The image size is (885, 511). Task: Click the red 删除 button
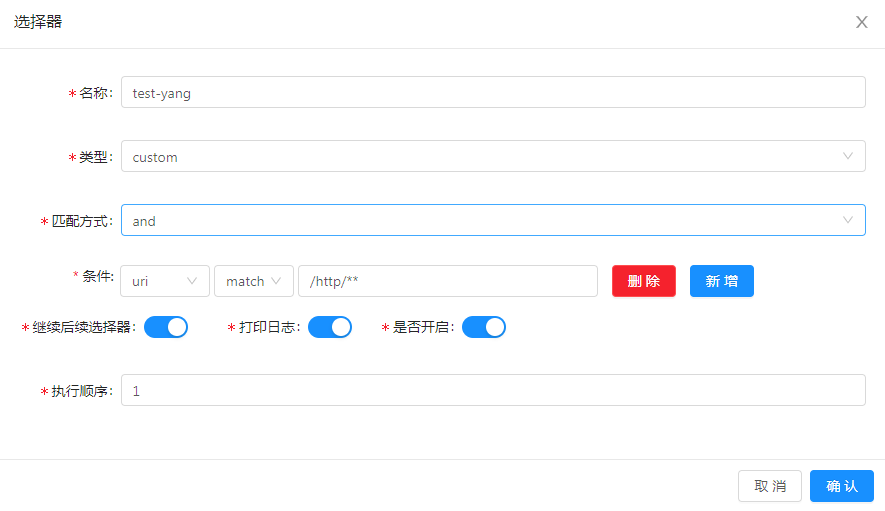tap(643, 281)
